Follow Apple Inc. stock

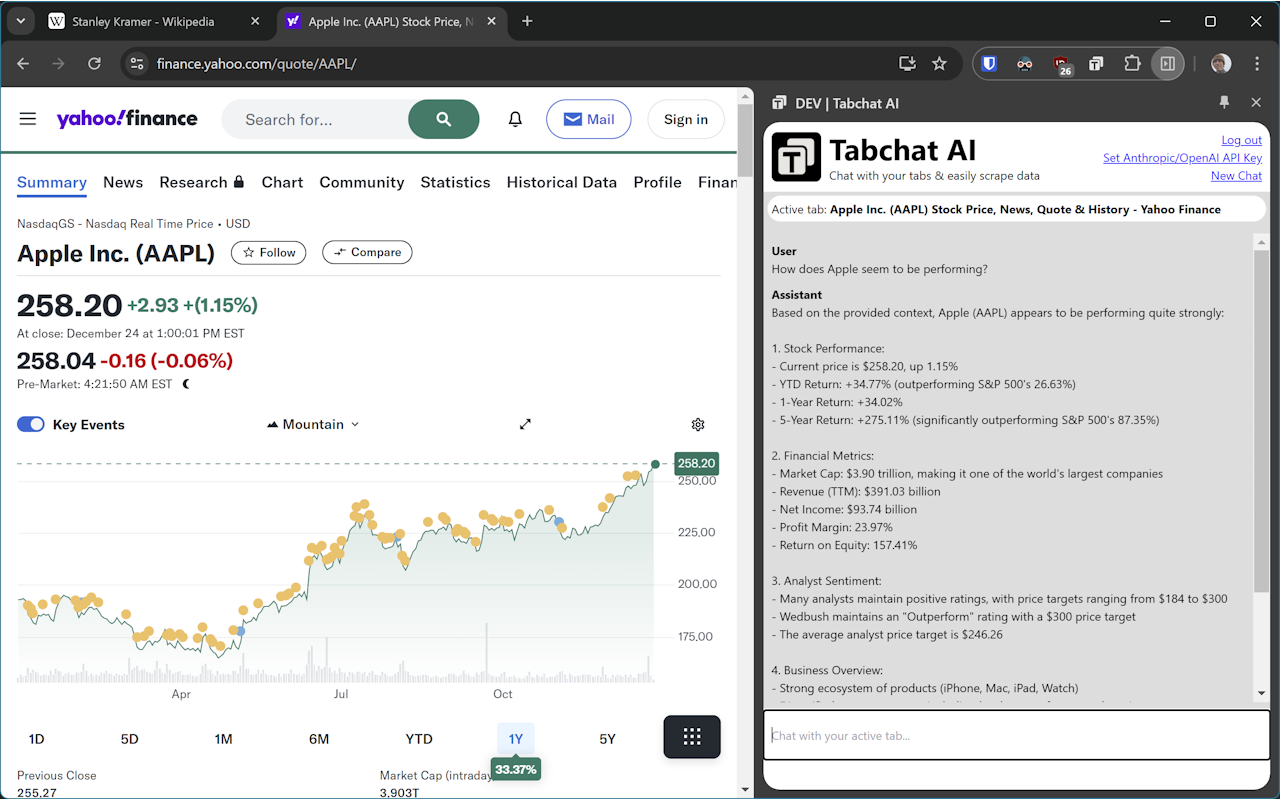[x=269, y=252]
